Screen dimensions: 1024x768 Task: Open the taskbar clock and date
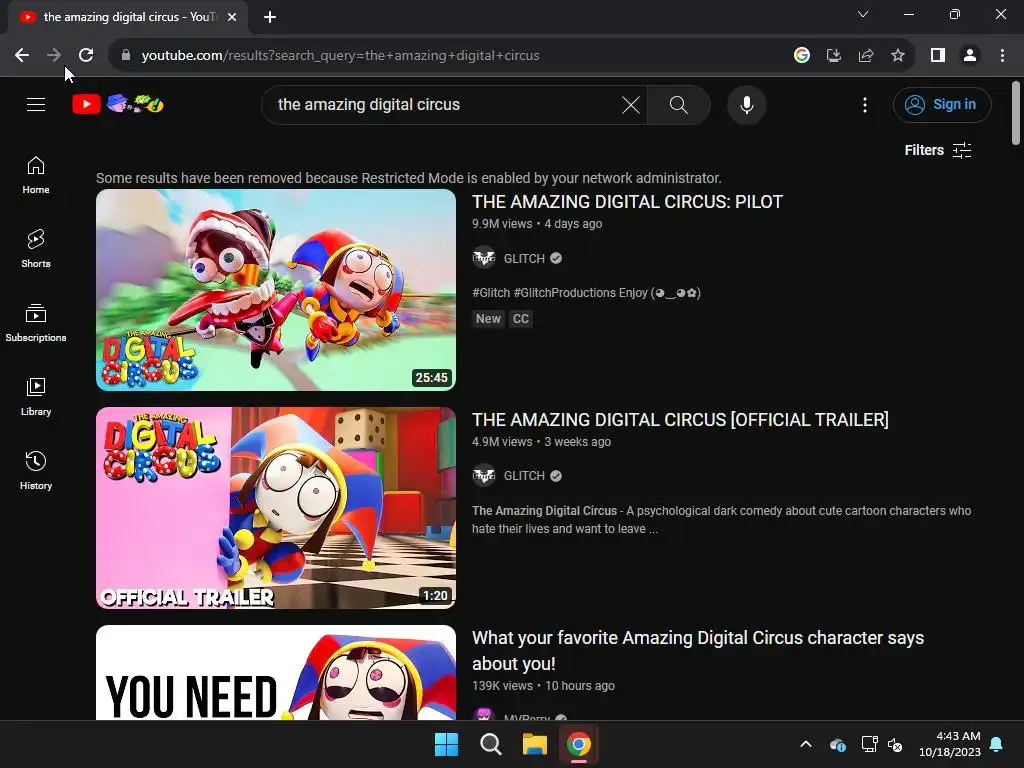[950, 744]
